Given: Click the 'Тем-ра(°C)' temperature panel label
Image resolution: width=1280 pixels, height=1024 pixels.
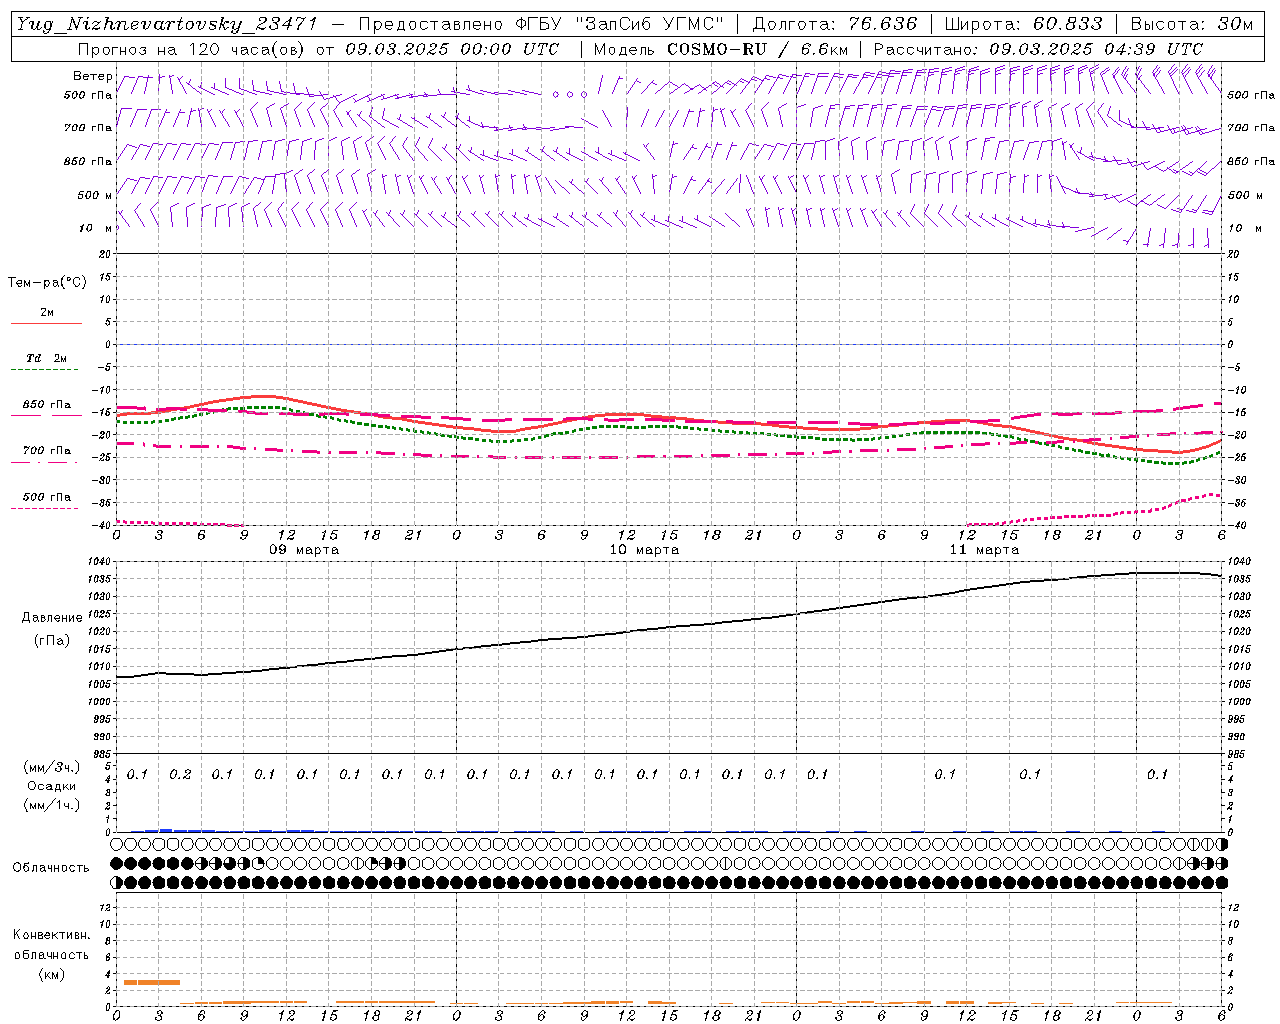Looking at the screenshot, I should 47,282.
